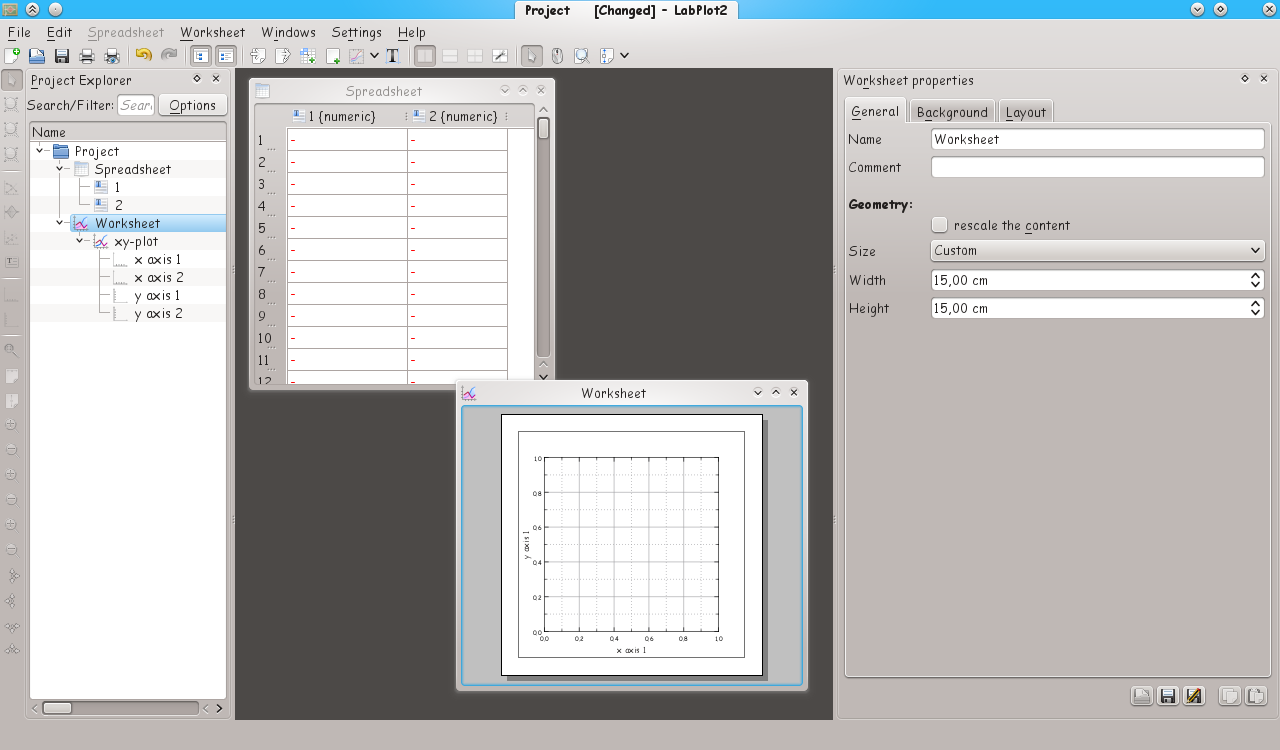Click the Print preview toolbar icon
The width and height of the screenshot is (1280, 750).
112,56
